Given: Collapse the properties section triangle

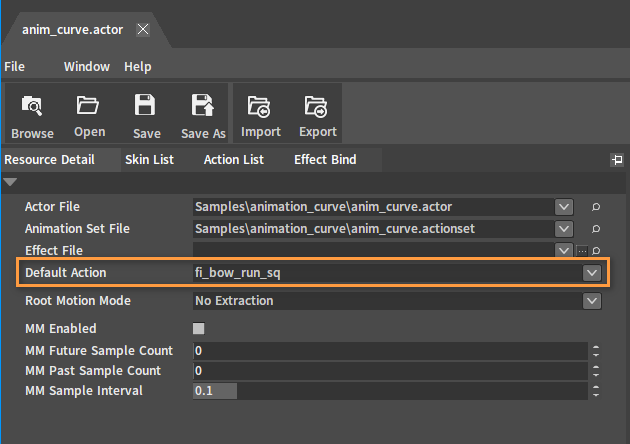Looking at the screenshot, I should tap(10, 182).
